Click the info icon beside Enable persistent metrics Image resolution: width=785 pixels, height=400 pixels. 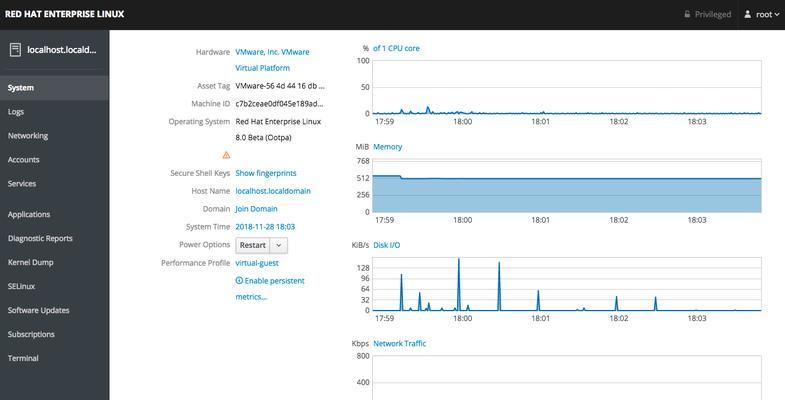239,281
